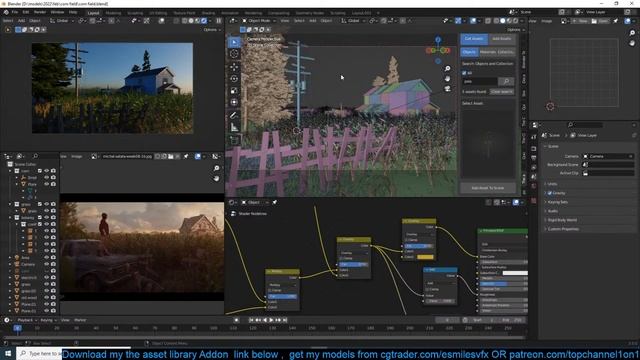
Task: Open the Render menu
Action: [x=40, y=12]
